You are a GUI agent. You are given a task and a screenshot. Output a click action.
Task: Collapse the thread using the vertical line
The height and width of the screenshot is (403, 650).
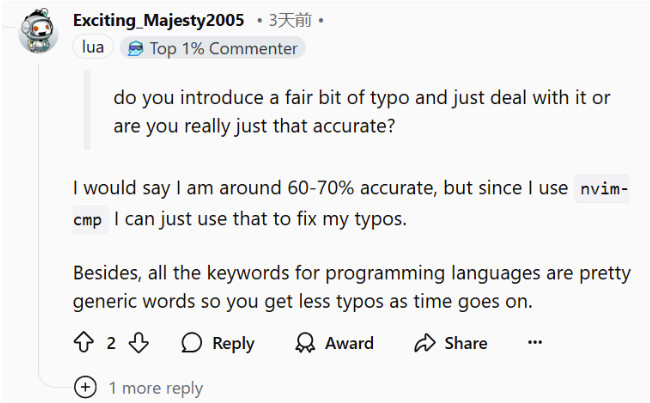click(39, 216)
